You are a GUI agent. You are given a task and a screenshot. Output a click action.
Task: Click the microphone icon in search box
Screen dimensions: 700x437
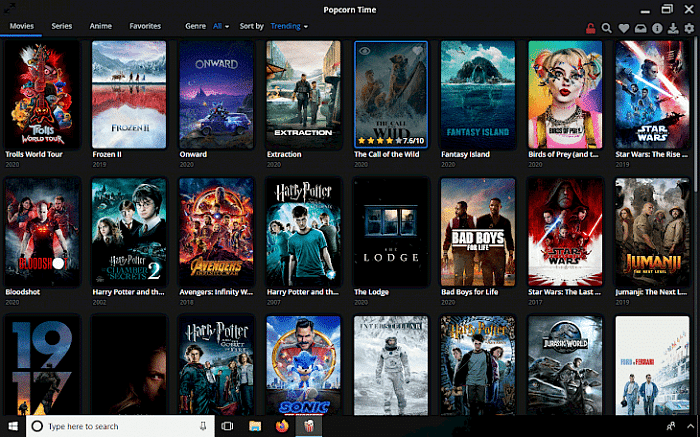203,426
